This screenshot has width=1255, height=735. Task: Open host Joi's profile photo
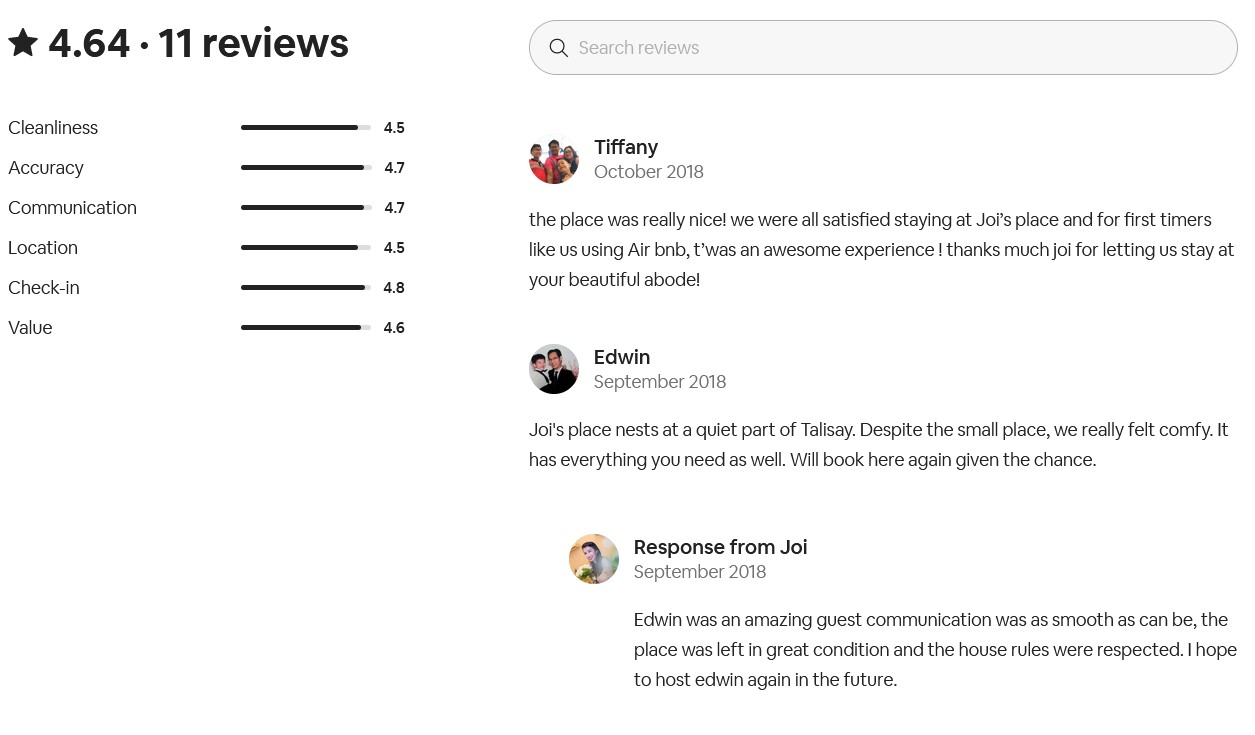coord(594,559)
